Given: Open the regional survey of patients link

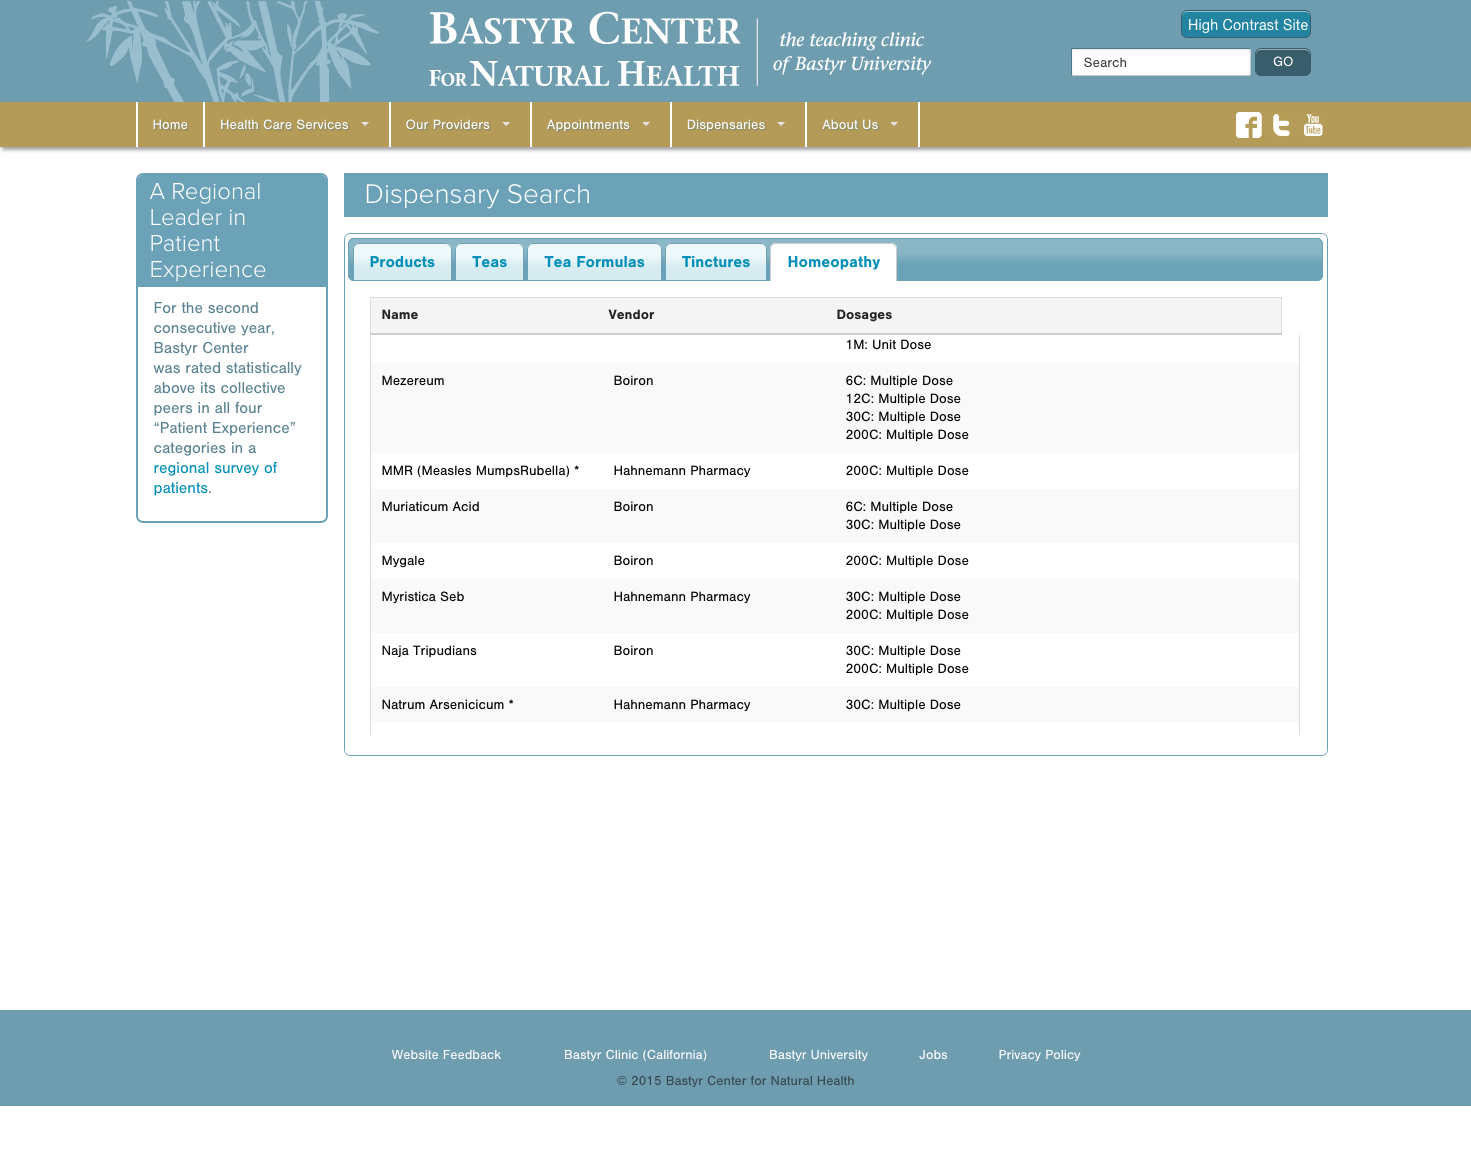Looking at the screenshot, I should click(215, 478).
